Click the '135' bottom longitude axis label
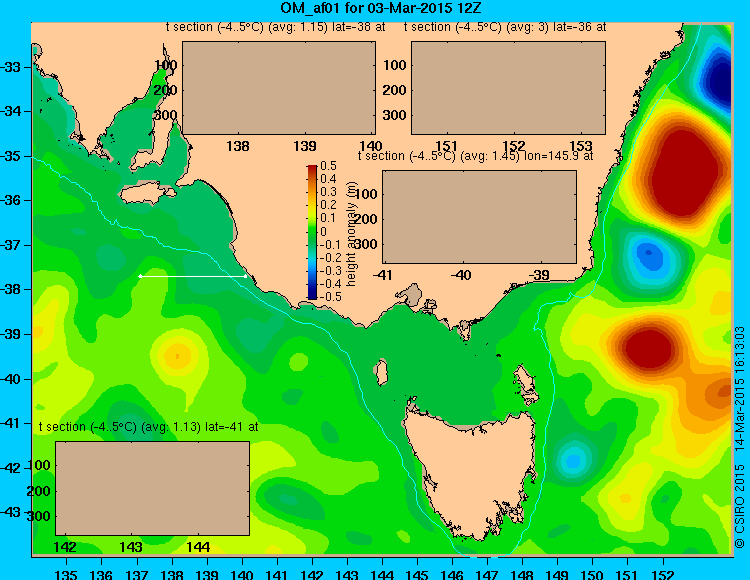The image size is (750, 580). coord(66,574)
